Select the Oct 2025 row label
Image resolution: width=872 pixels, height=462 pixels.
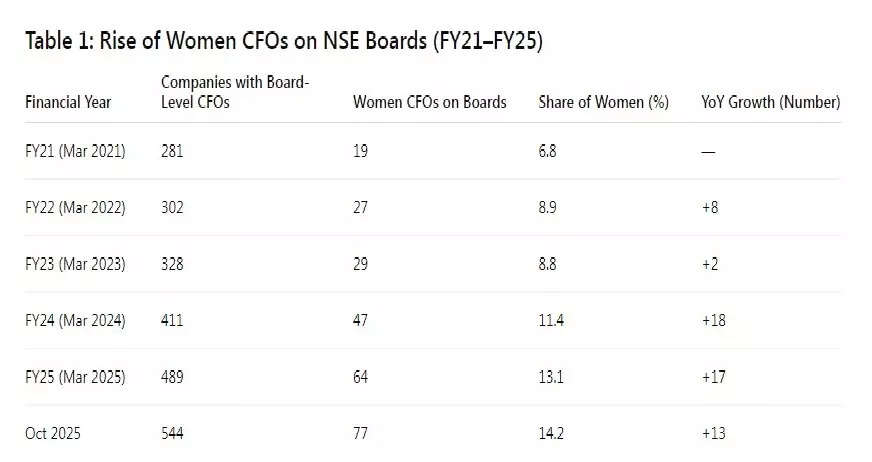point(54,433)
